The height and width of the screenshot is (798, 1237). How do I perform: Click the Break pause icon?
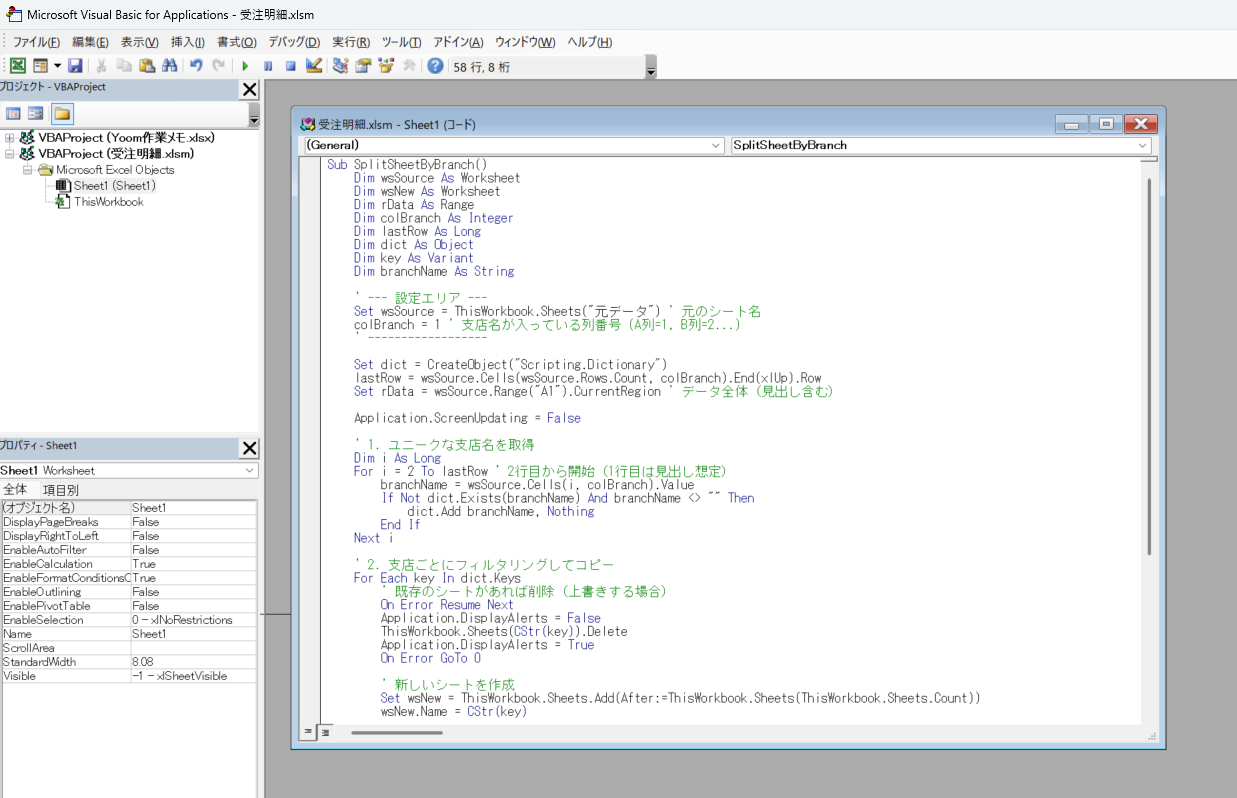click(268, 66)
